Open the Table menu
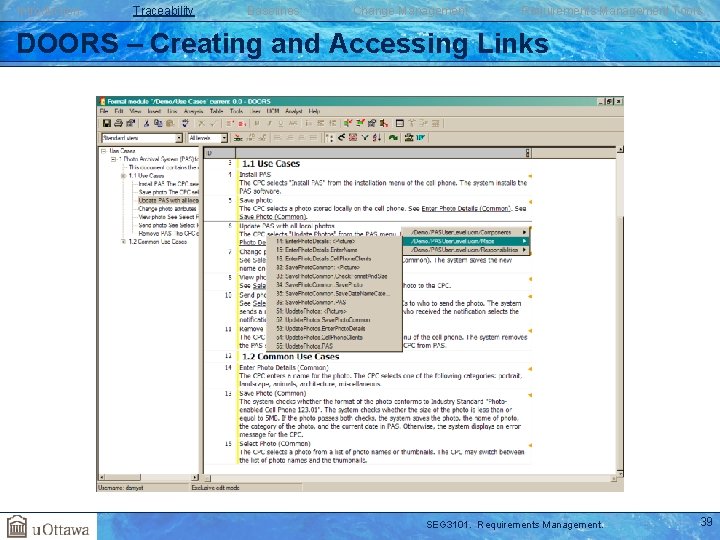This screenshot has width=720, height=540. (x=216, y=111)
